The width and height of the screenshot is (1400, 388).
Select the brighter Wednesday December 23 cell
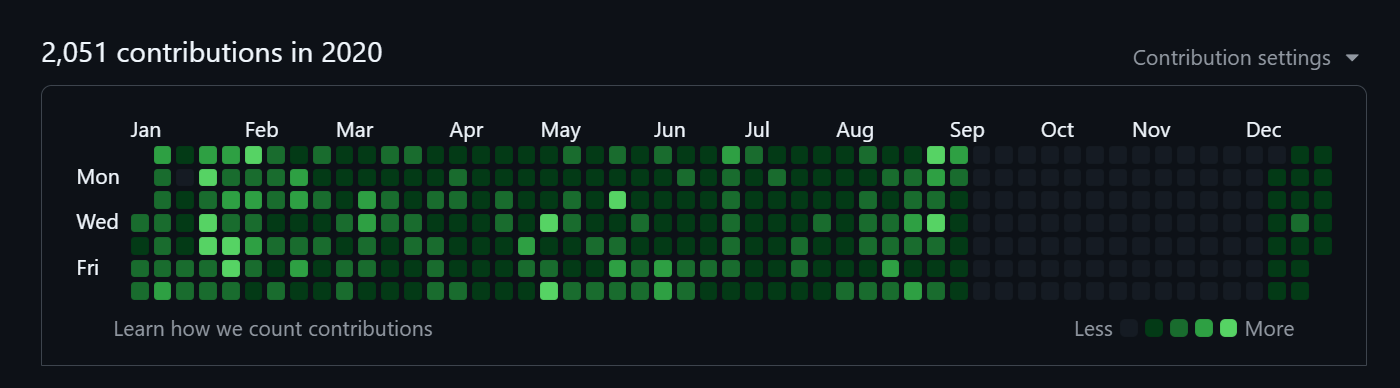[1300, 222]
